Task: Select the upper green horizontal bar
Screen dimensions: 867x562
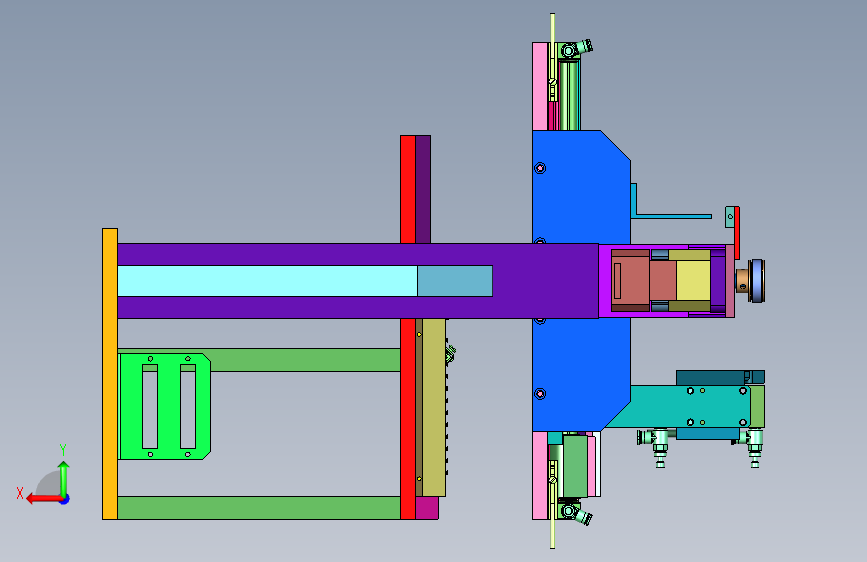Action: [x=305, y=360]
